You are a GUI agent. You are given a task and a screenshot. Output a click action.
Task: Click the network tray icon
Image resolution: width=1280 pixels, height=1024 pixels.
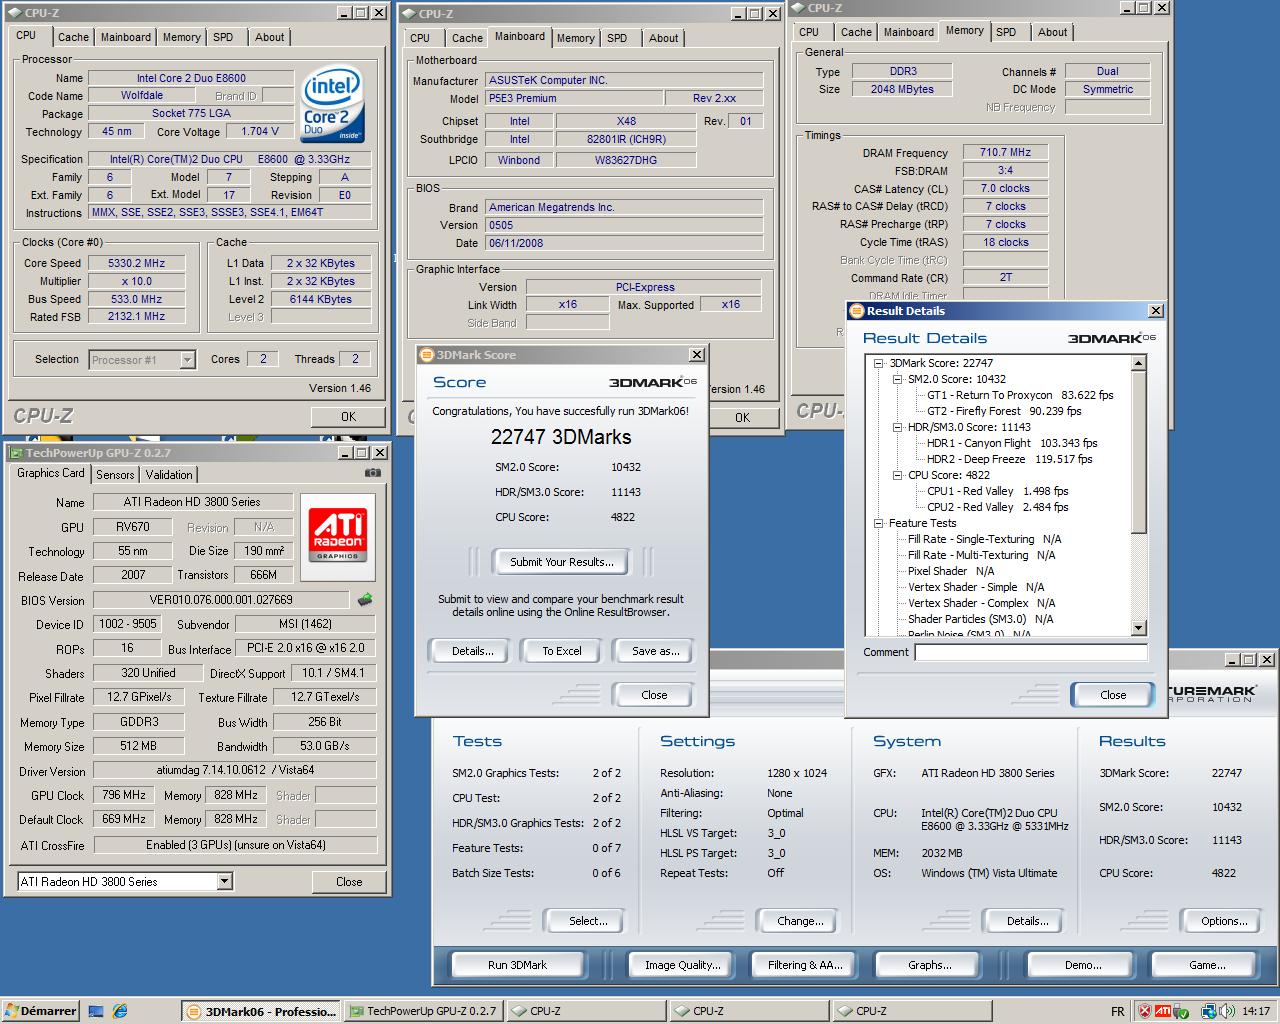coord(1208,1011)
